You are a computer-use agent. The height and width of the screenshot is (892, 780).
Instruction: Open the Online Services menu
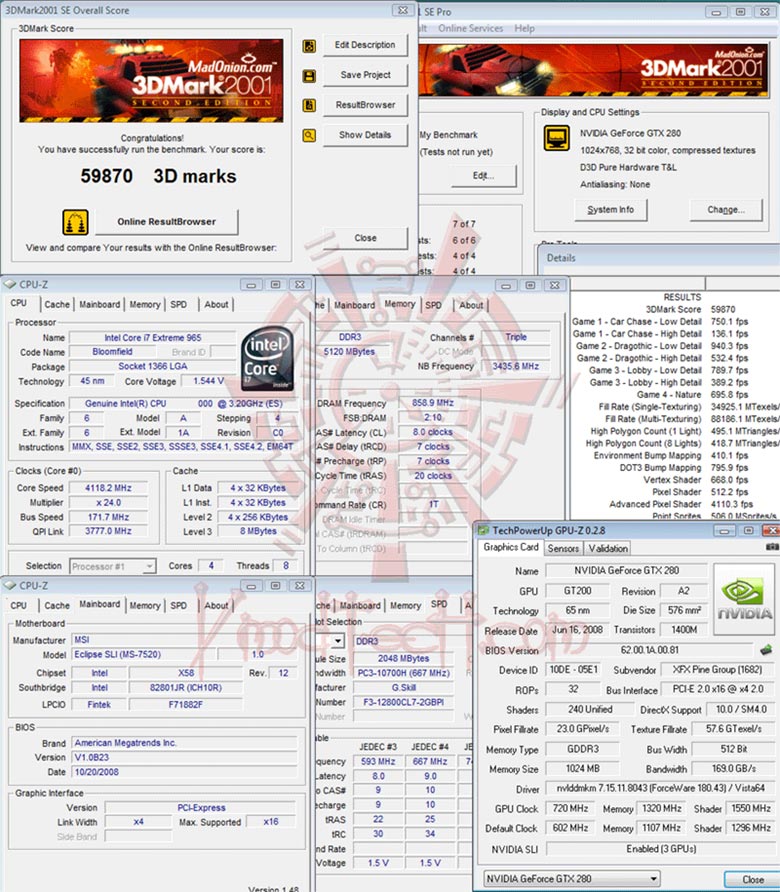[x=471, y=28]
